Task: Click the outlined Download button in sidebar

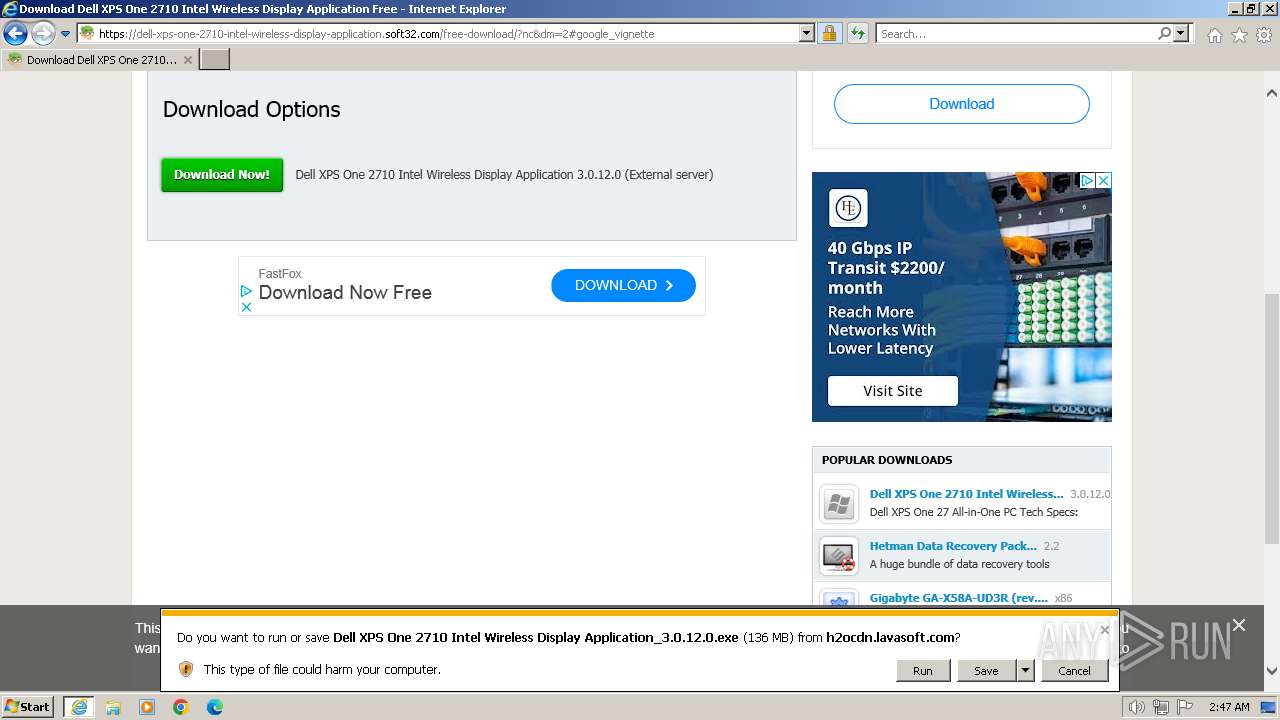Action: tap(961, 104)
